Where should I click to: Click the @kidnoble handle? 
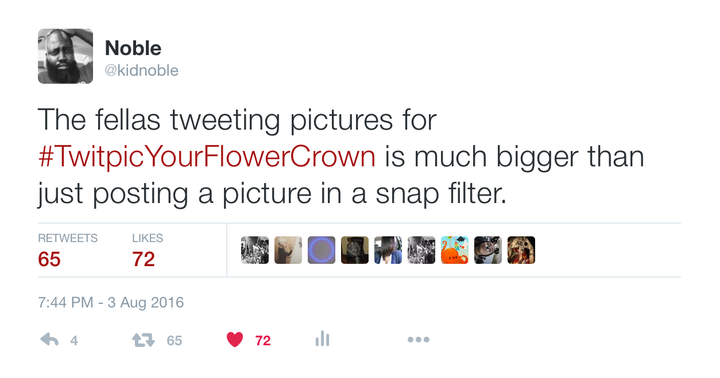(141, 70)
